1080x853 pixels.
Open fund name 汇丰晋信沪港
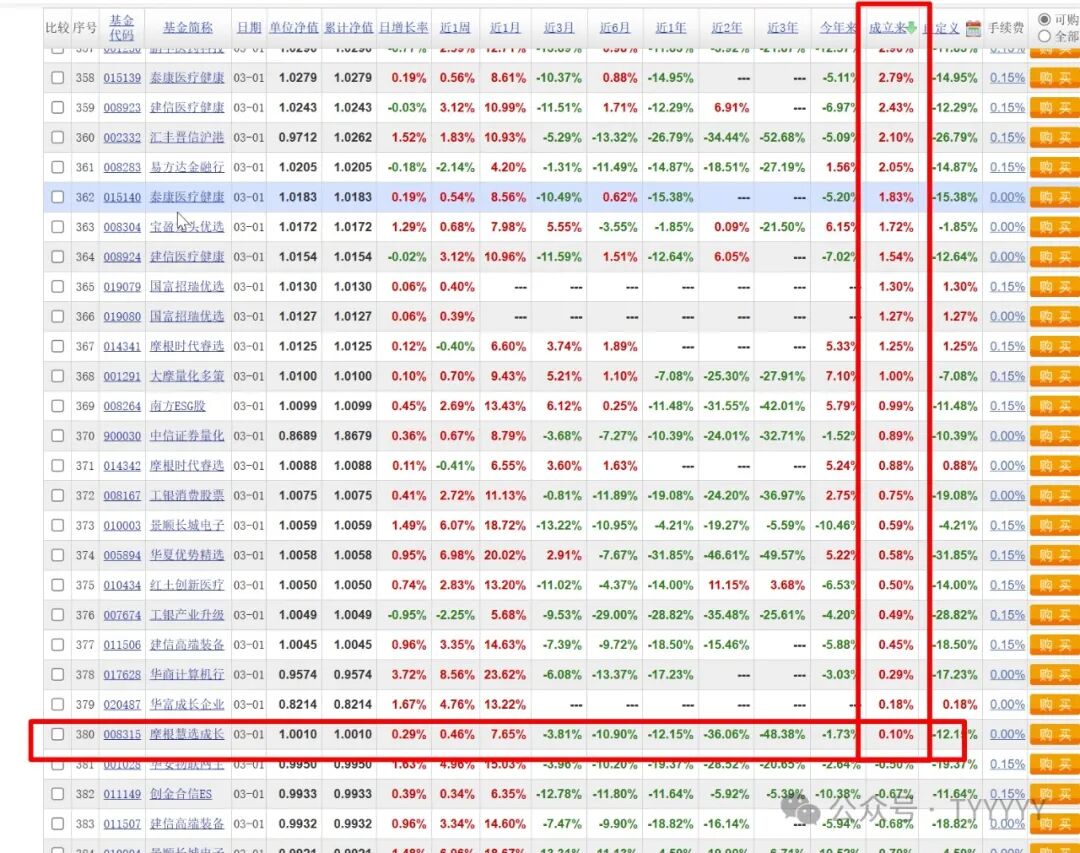coord(187,137)
